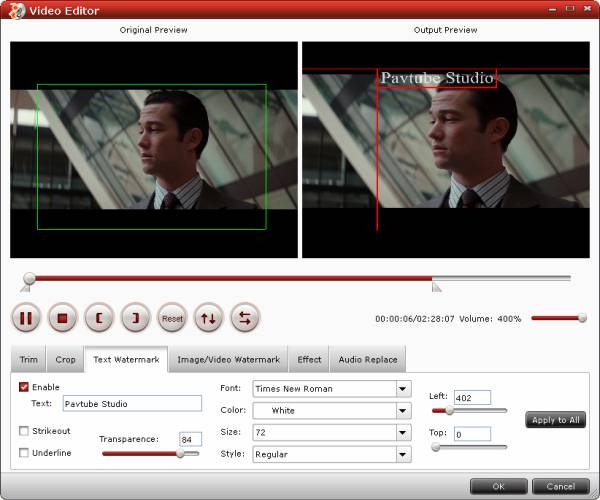This screenshot has height=500, width=600.
Task: Switch to the Trim tab
Action: tap(29, 359)
